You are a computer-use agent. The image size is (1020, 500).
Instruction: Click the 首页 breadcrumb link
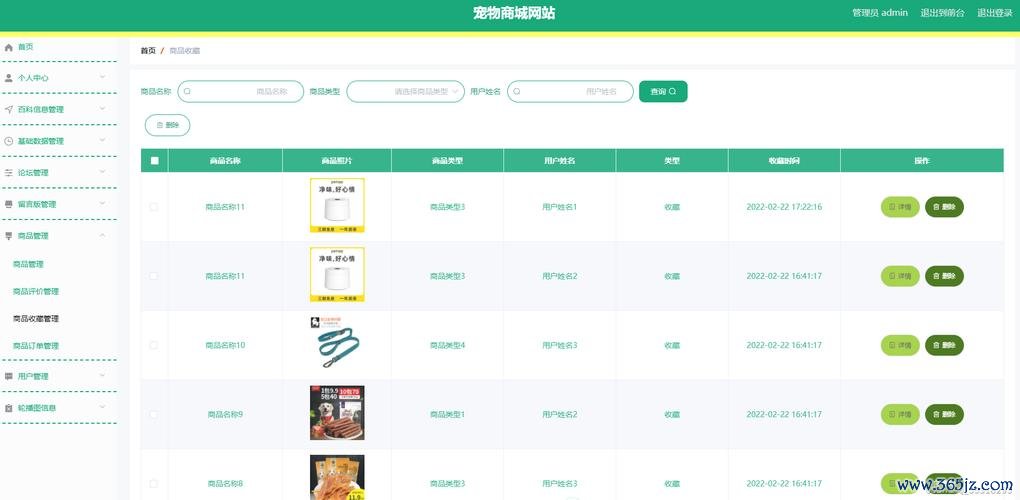148,51
